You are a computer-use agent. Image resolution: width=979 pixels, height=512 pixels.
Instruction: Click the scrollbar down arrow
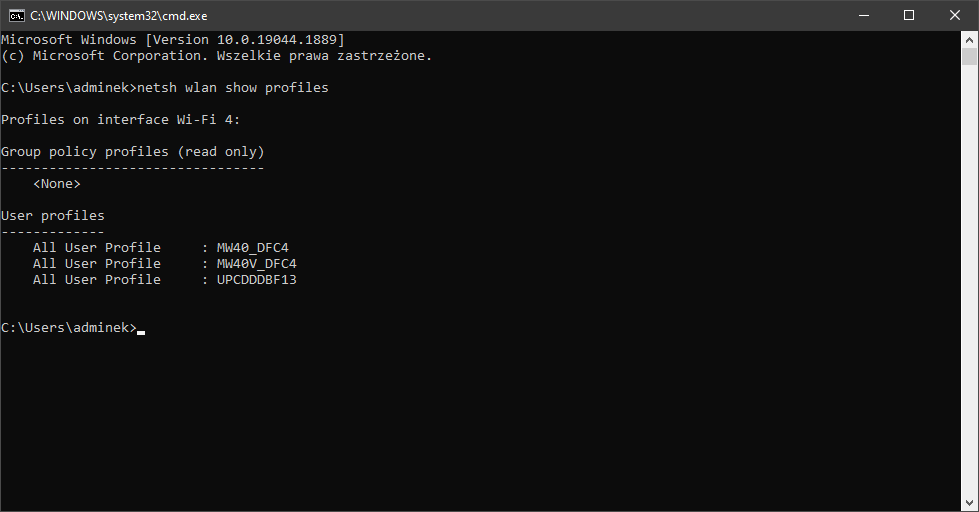[970, 503]
